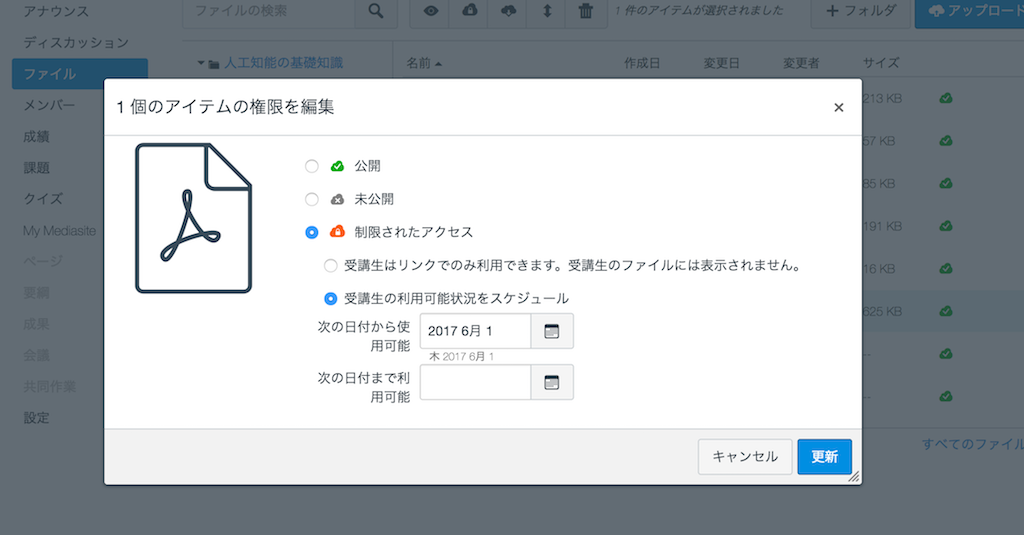
Task: Open クイズ in course navigation
Action: 43,199
